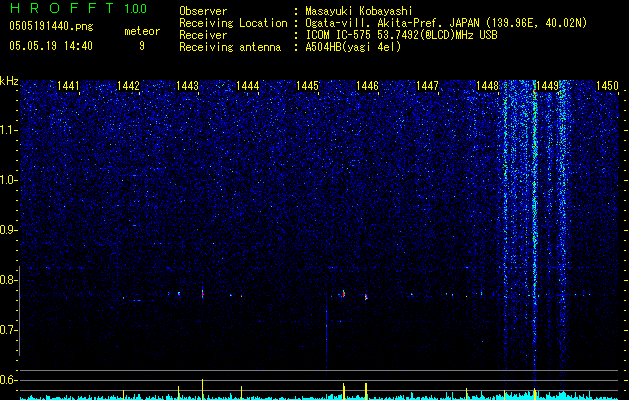Click the Receiver label

[203, 35]
